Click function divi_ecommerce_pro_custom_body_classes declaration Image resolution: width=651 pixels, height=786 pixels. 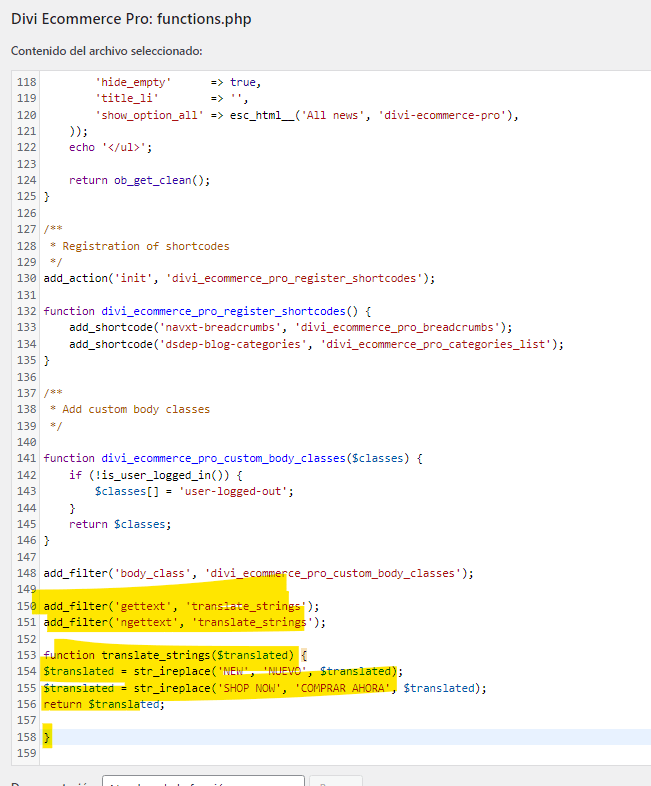(x=233, y=458)
